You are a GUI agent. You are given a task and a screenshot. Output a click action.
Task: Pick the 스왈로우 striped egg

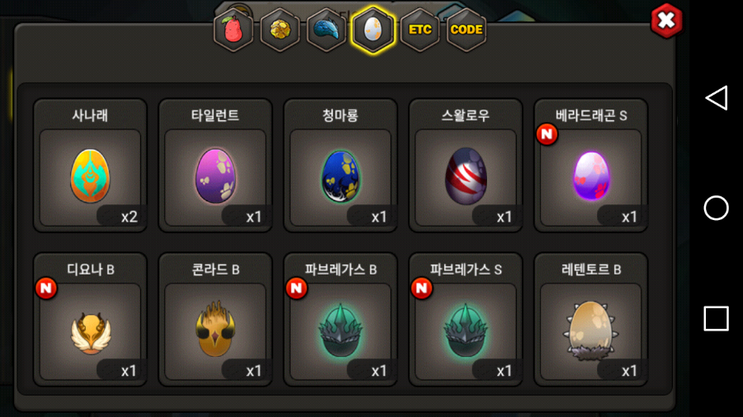pyautogui.click(x=465, y=165)
